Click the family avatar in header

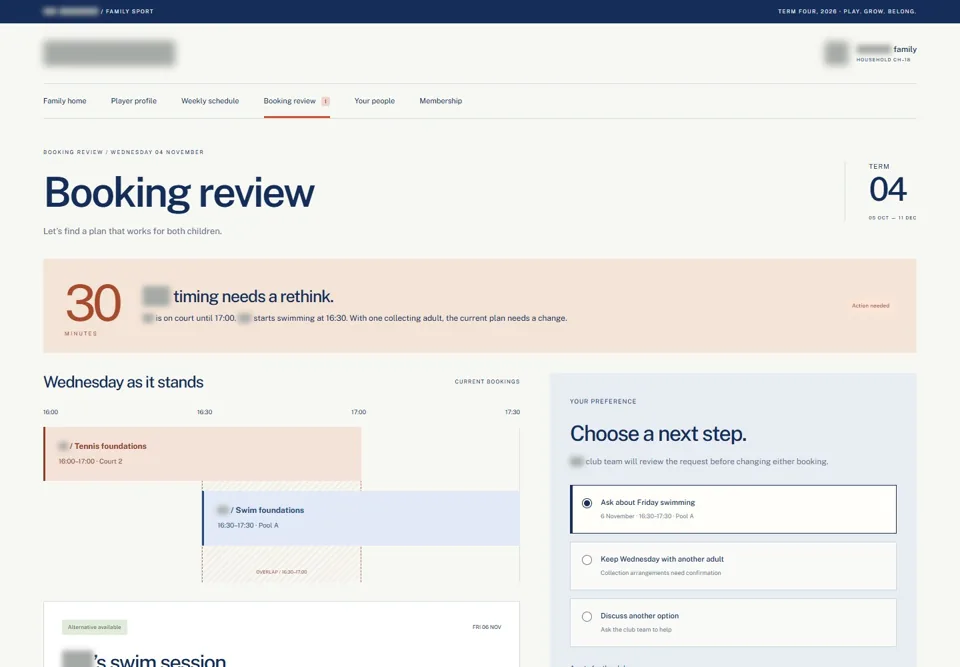[836, 53]
